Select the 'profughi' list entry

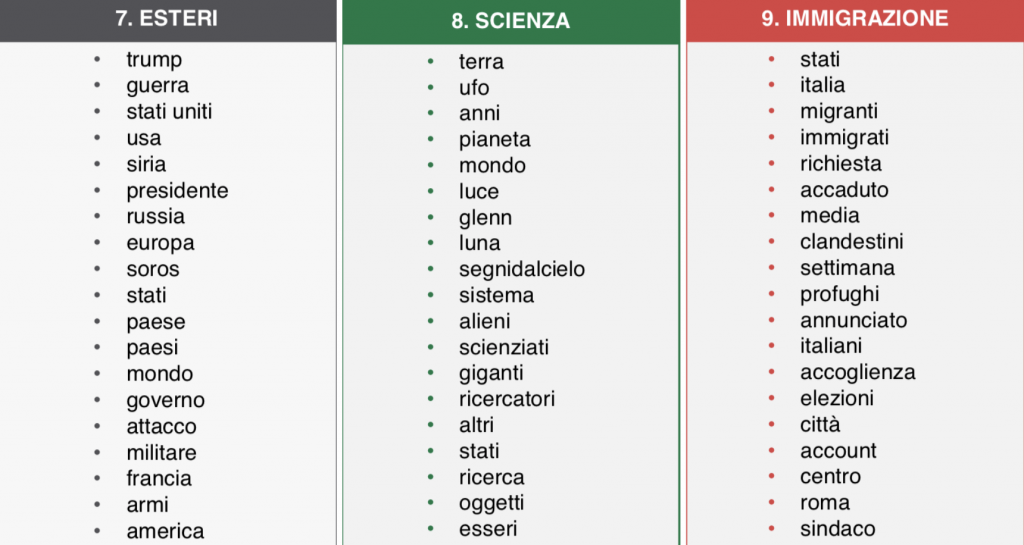pos(839,294)
